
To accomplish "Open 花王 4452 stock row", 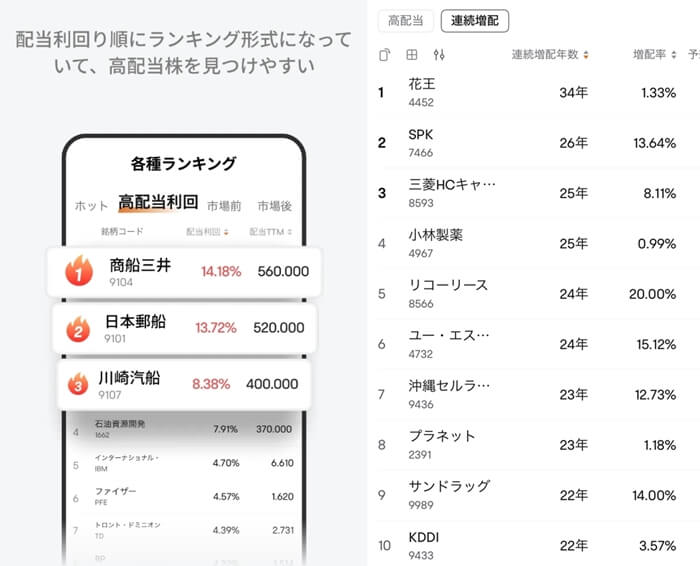I will coord(536,93).
